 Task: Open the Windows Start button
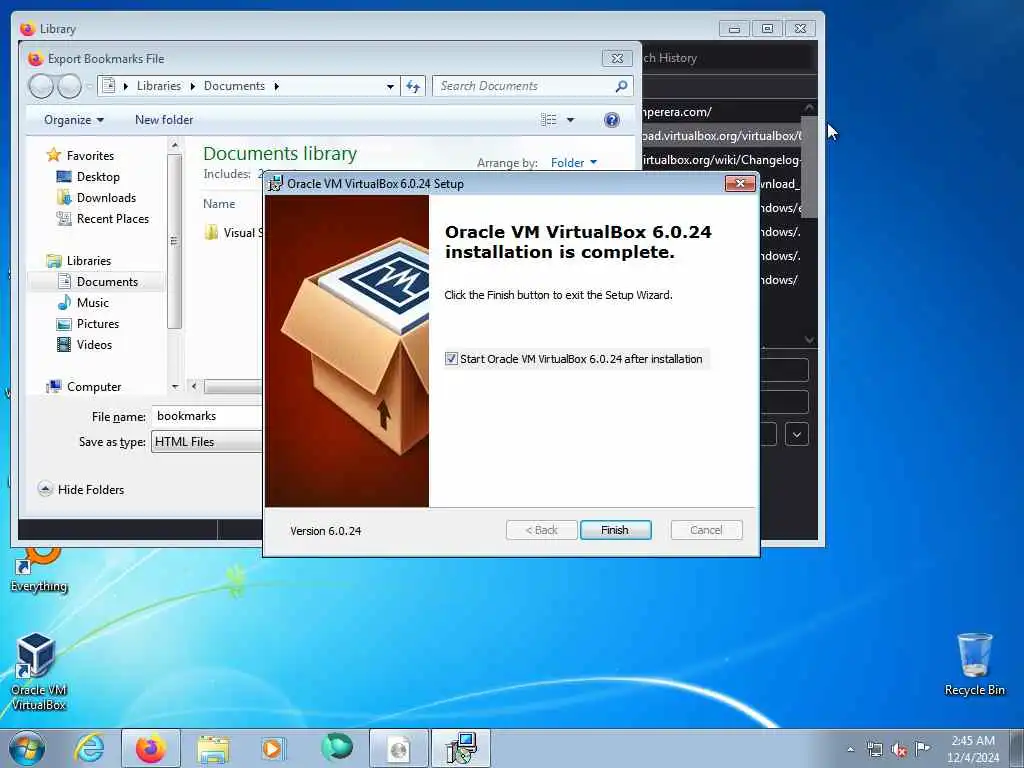click(x=27, y=748)
